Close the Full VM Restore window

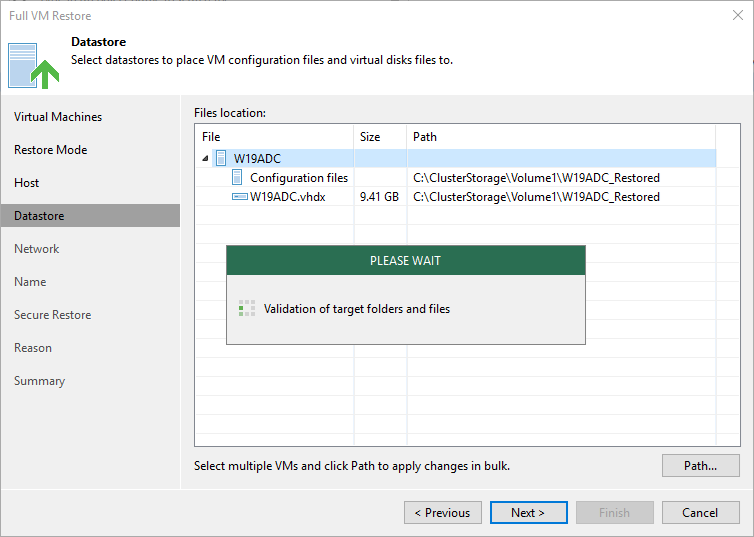738,15
